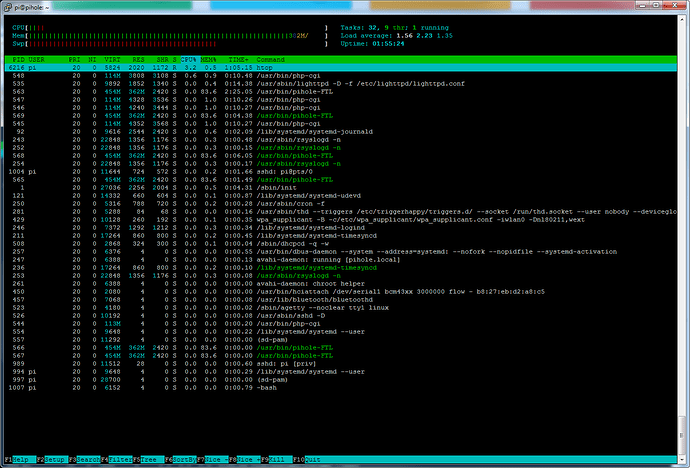The height and width of the screenshot is (468, 690).
Task: Select the systemd-udevd process row
Action: (x=341, y=196)
